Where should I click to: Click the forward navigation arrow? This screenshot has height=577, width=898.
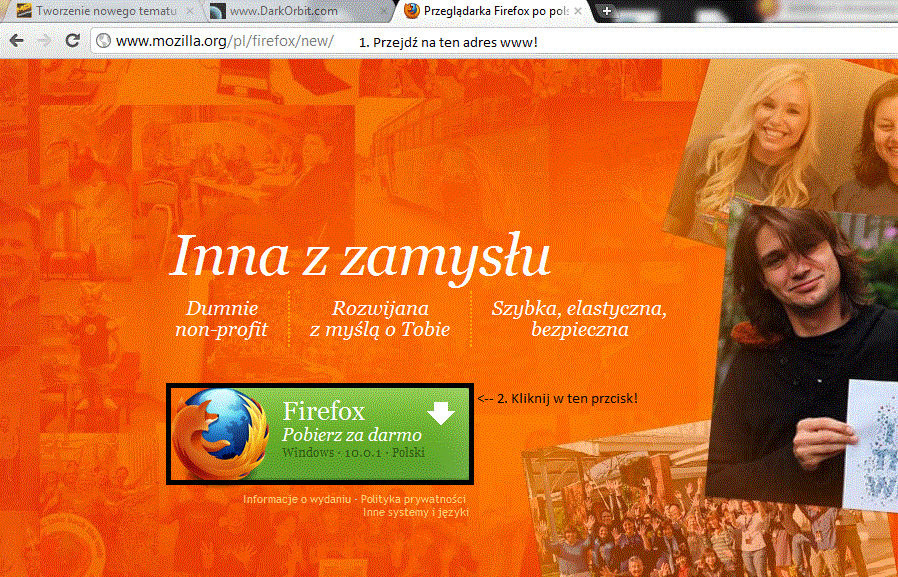tap(44, 41)
